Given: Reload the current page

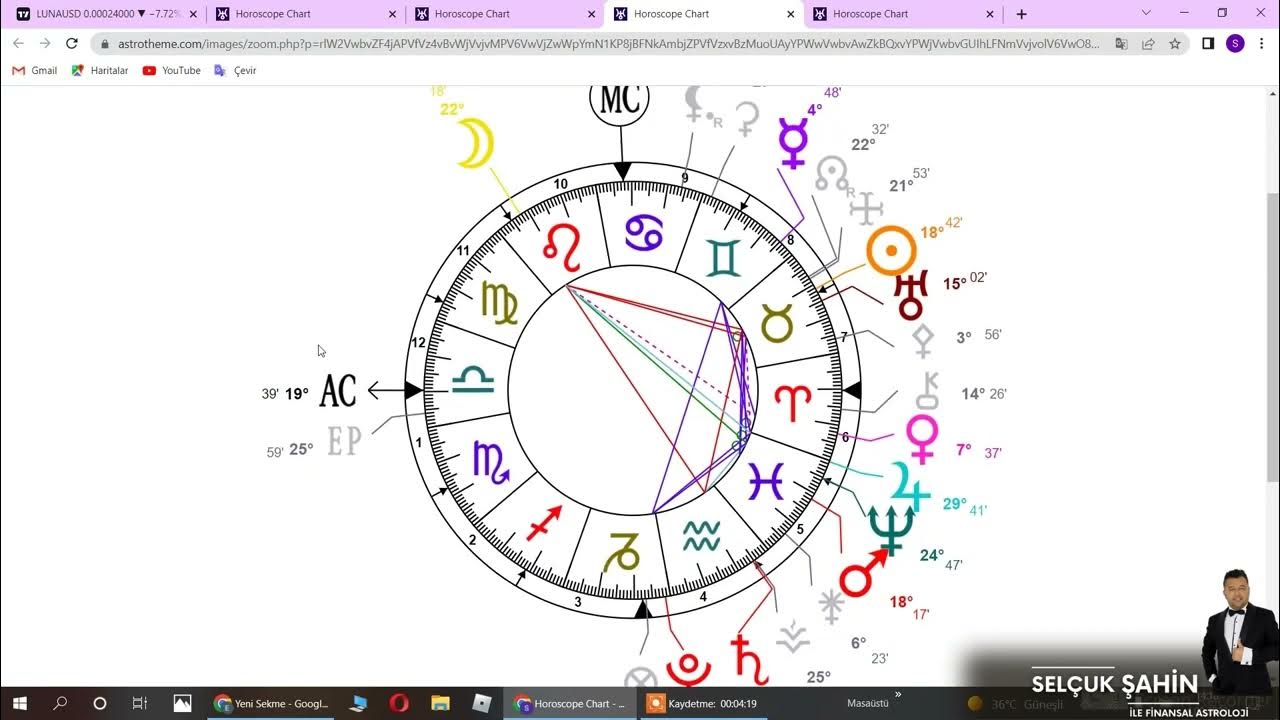Looking at the screenshot, I should coord(72,43).
